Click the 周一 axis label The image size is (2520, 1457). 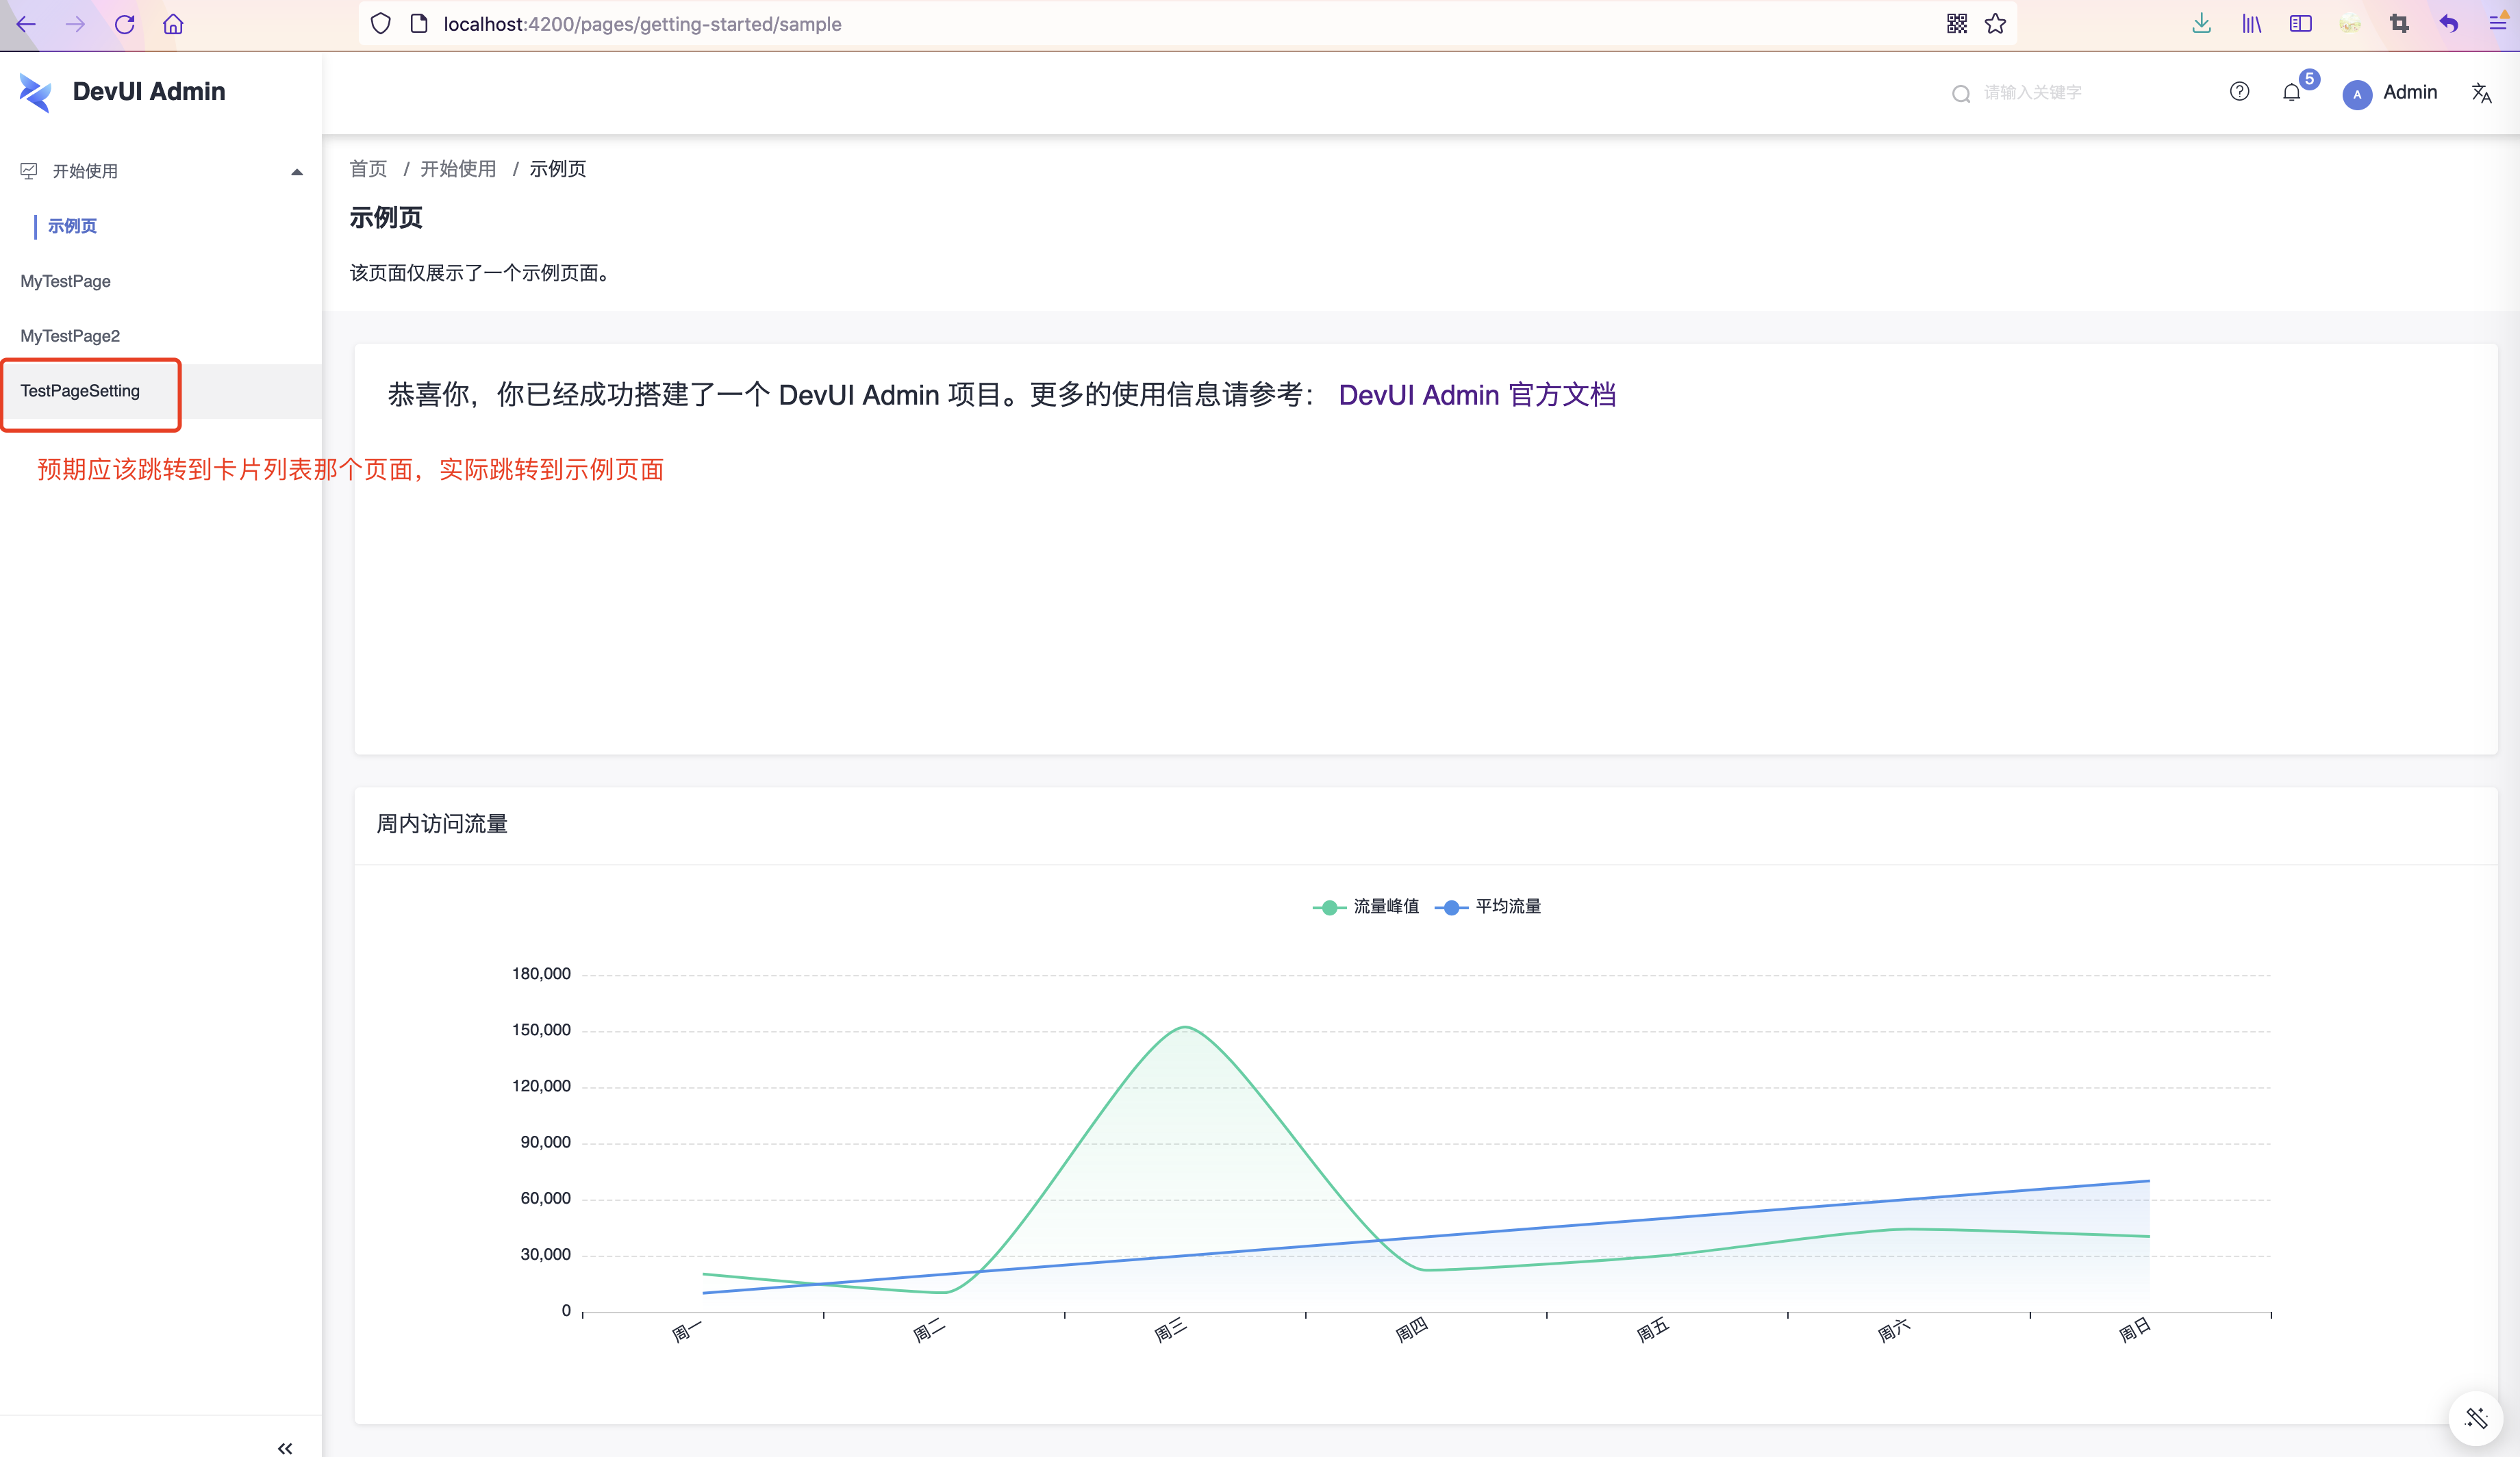point(687,1331)
